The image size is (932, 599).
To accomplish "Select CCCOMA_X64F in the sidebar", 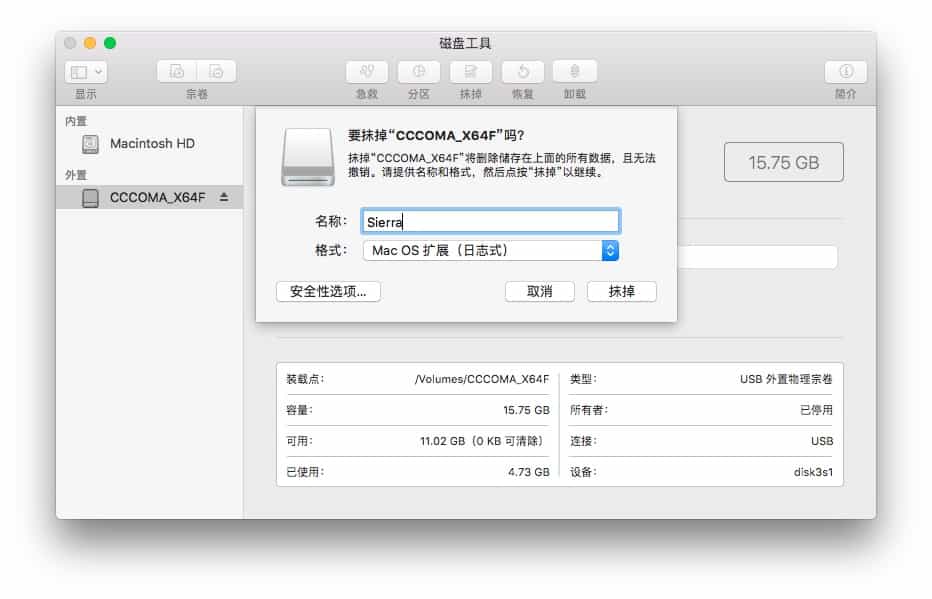I will coord(157,198).
